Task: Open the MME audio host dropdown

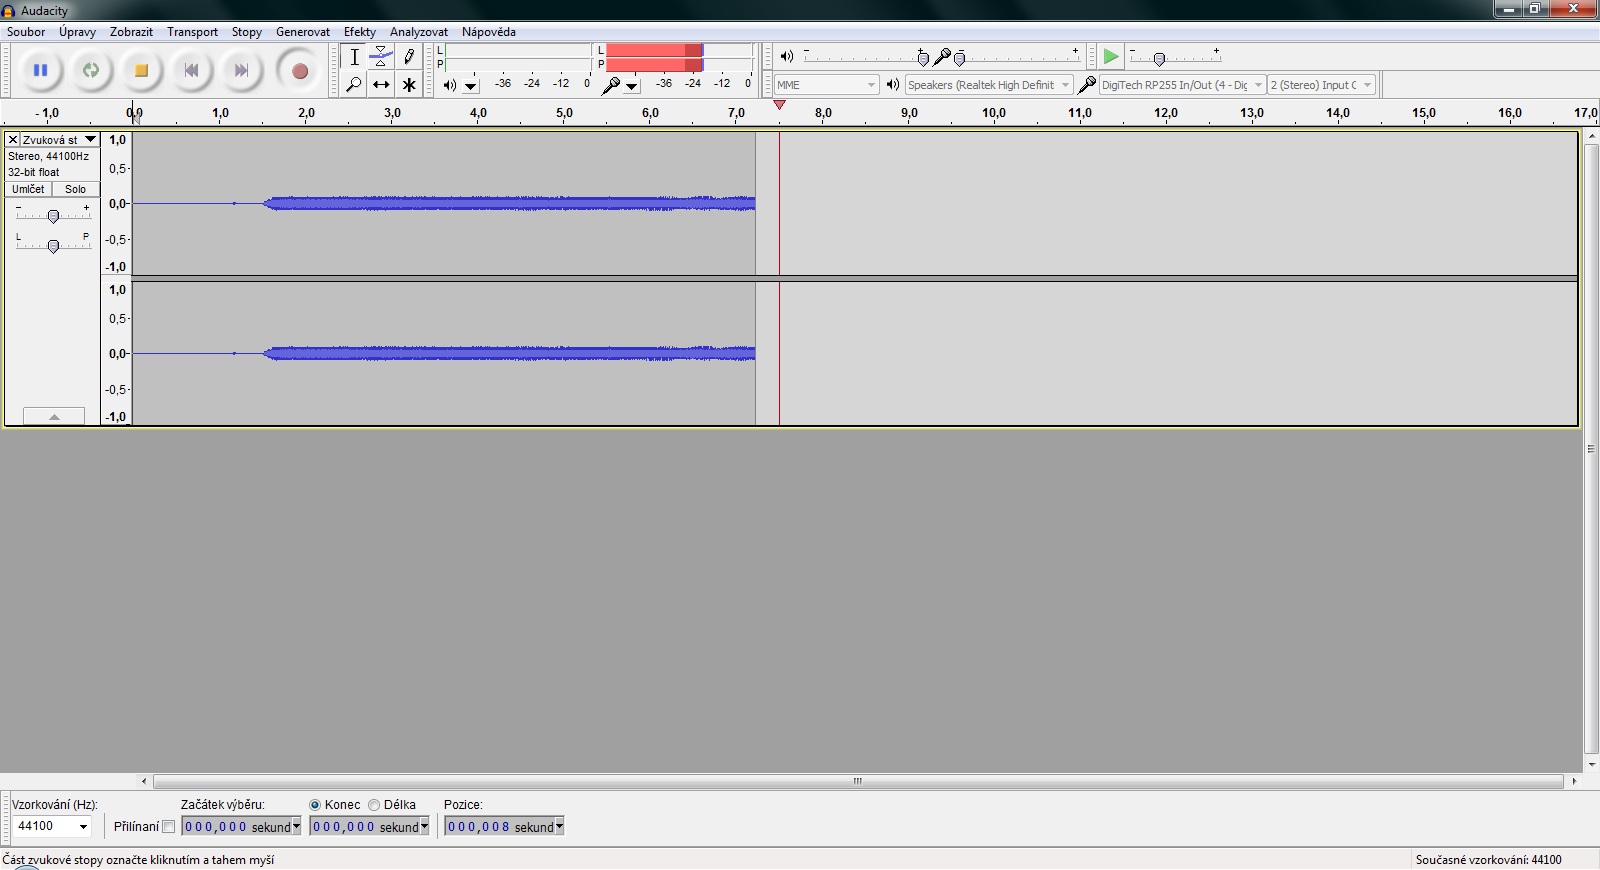Action: point(826,85)
